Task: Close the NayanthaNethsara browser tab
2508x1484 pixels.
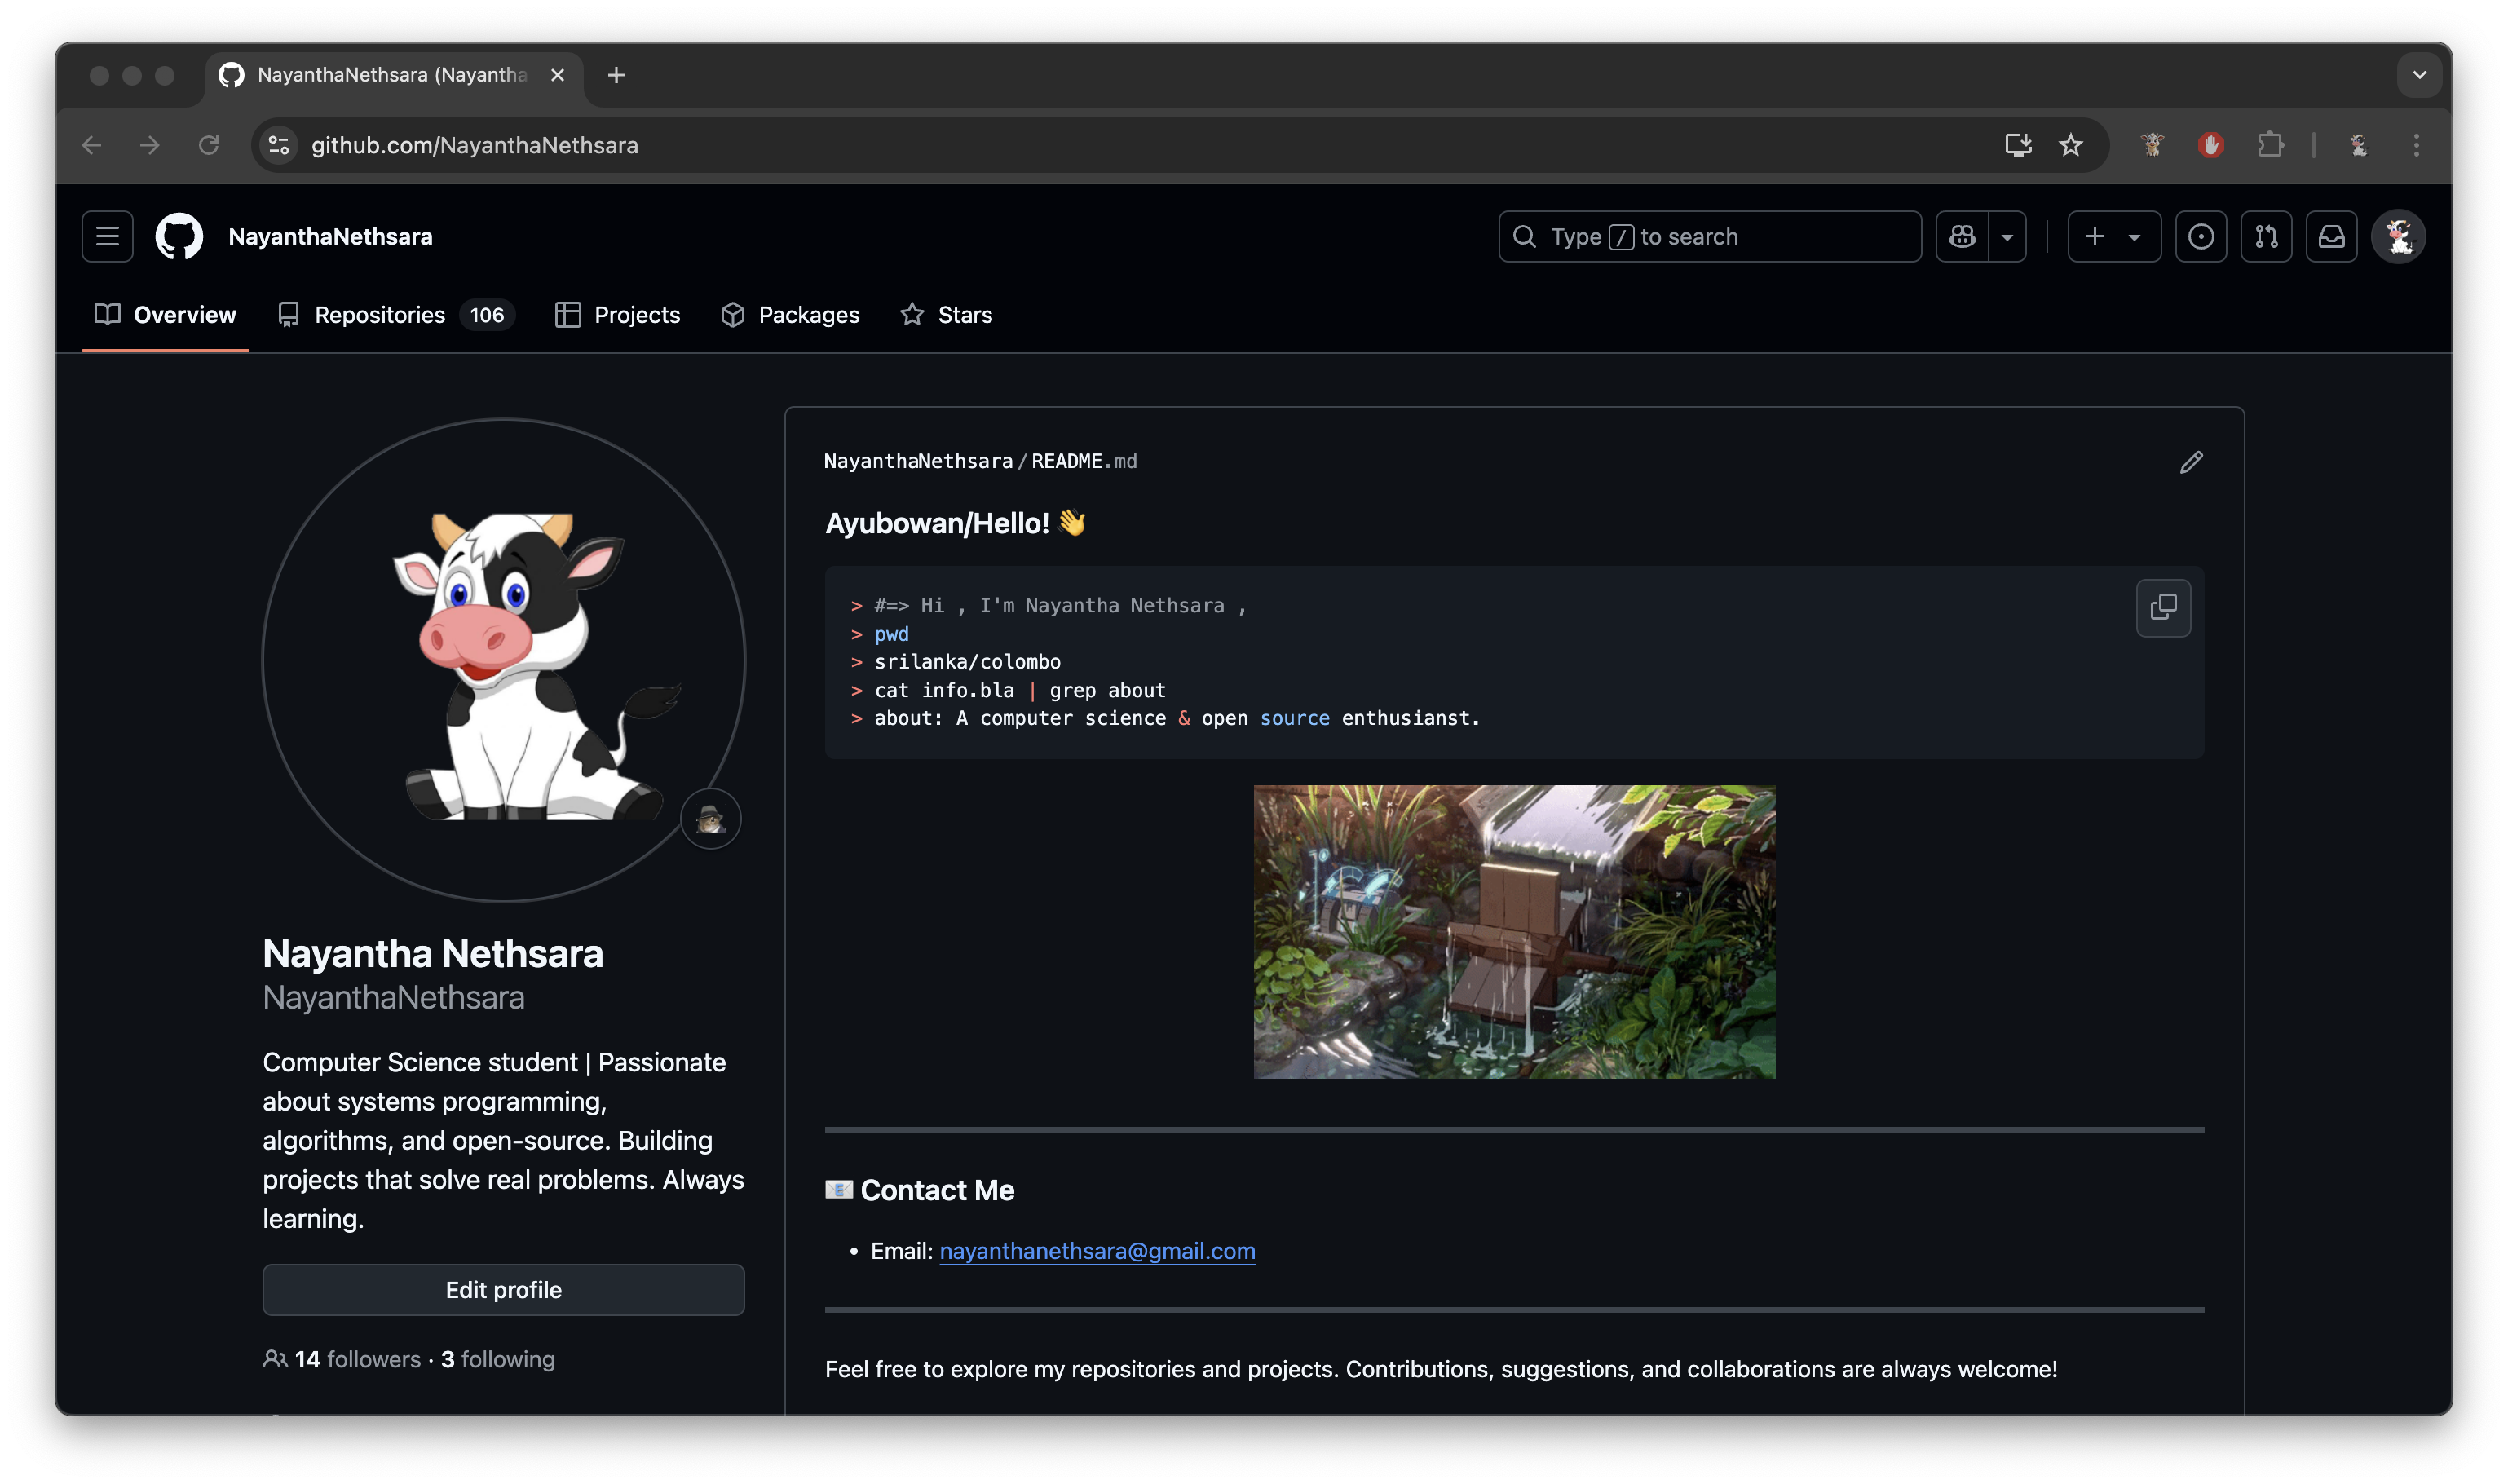Action: click(557, 75)
